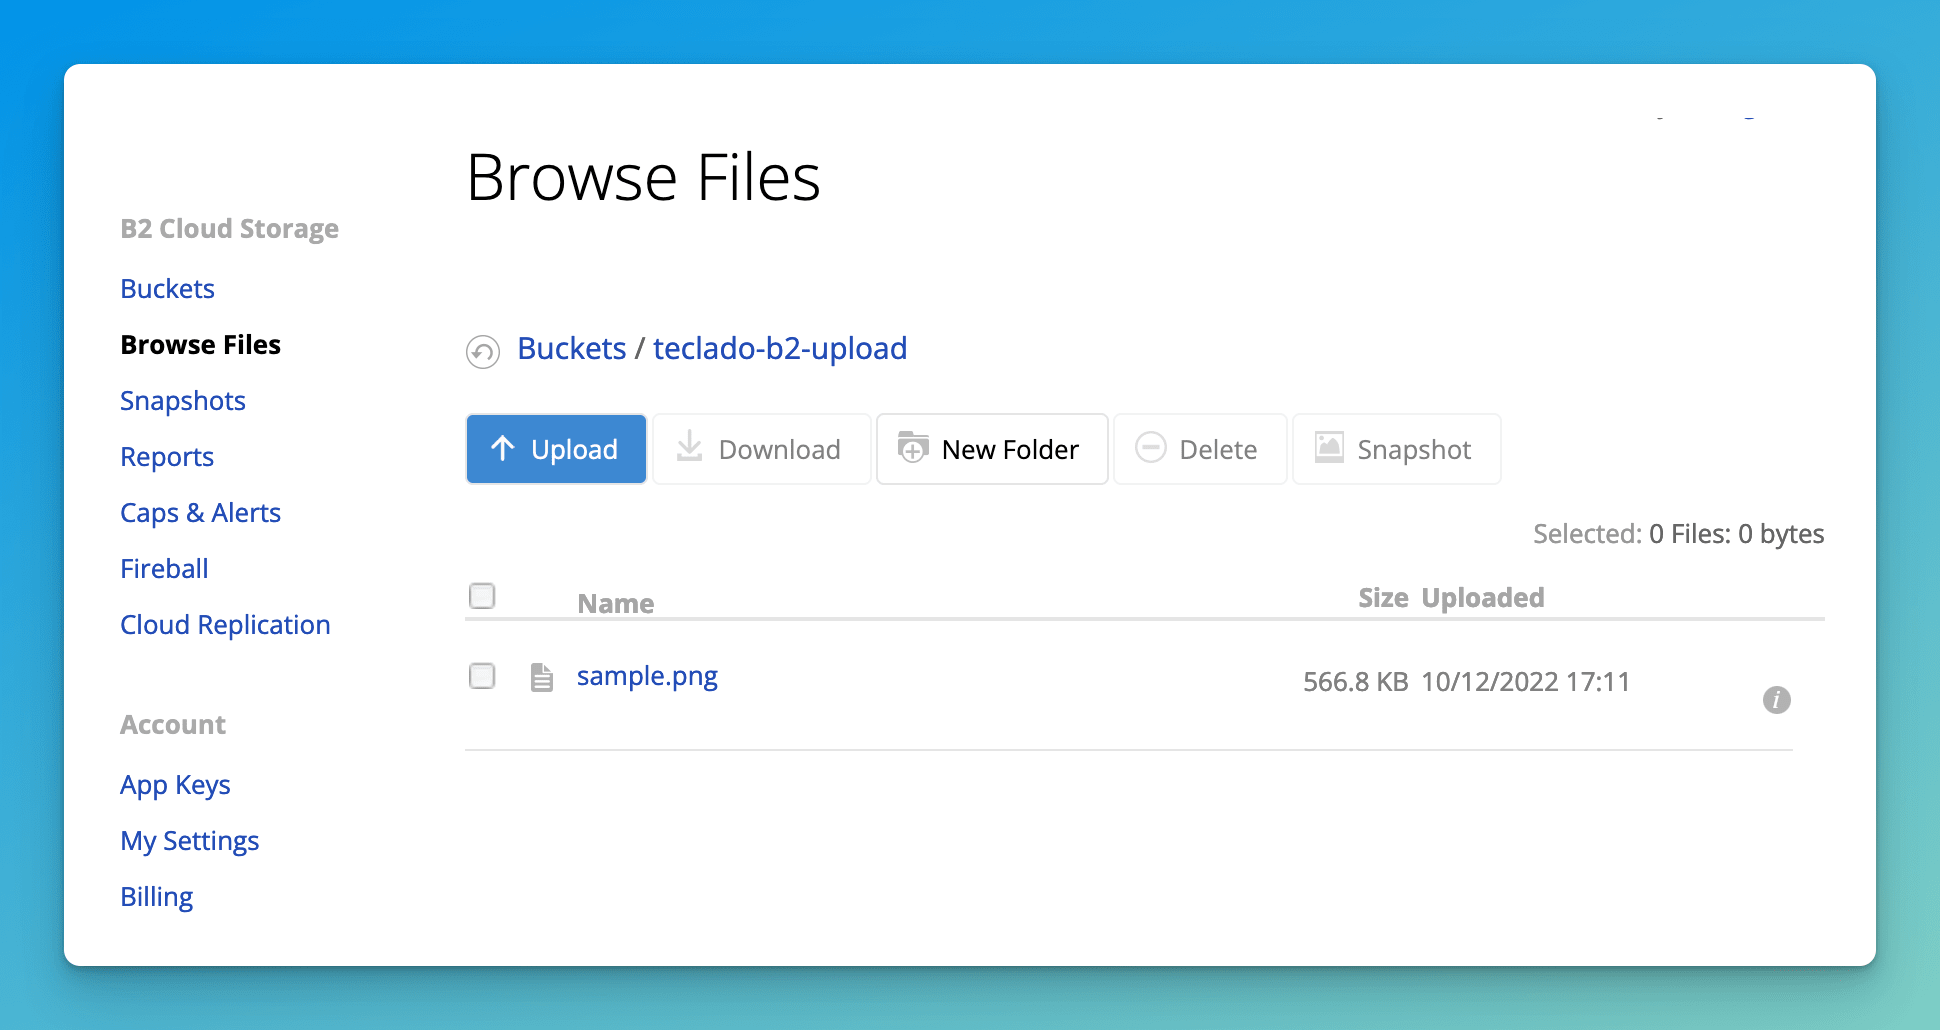The height and width of the screenshot is (1030, 1940).
Task: Click the Snapshot button
Action: click(x=1396, y=449)
